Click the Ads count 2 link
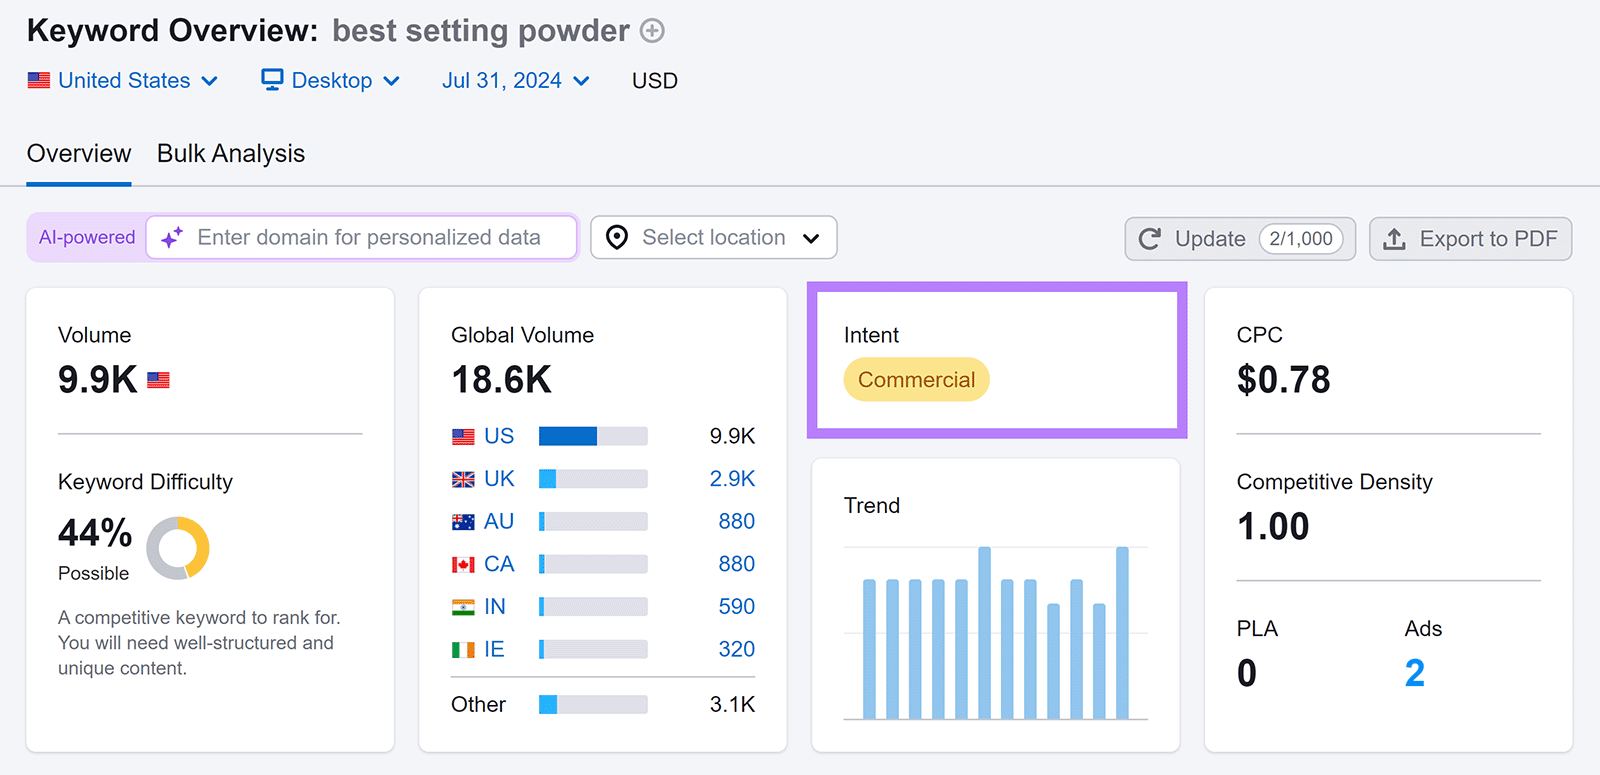This screenshot has height=775, width=1600. [x=1414, y=673]
